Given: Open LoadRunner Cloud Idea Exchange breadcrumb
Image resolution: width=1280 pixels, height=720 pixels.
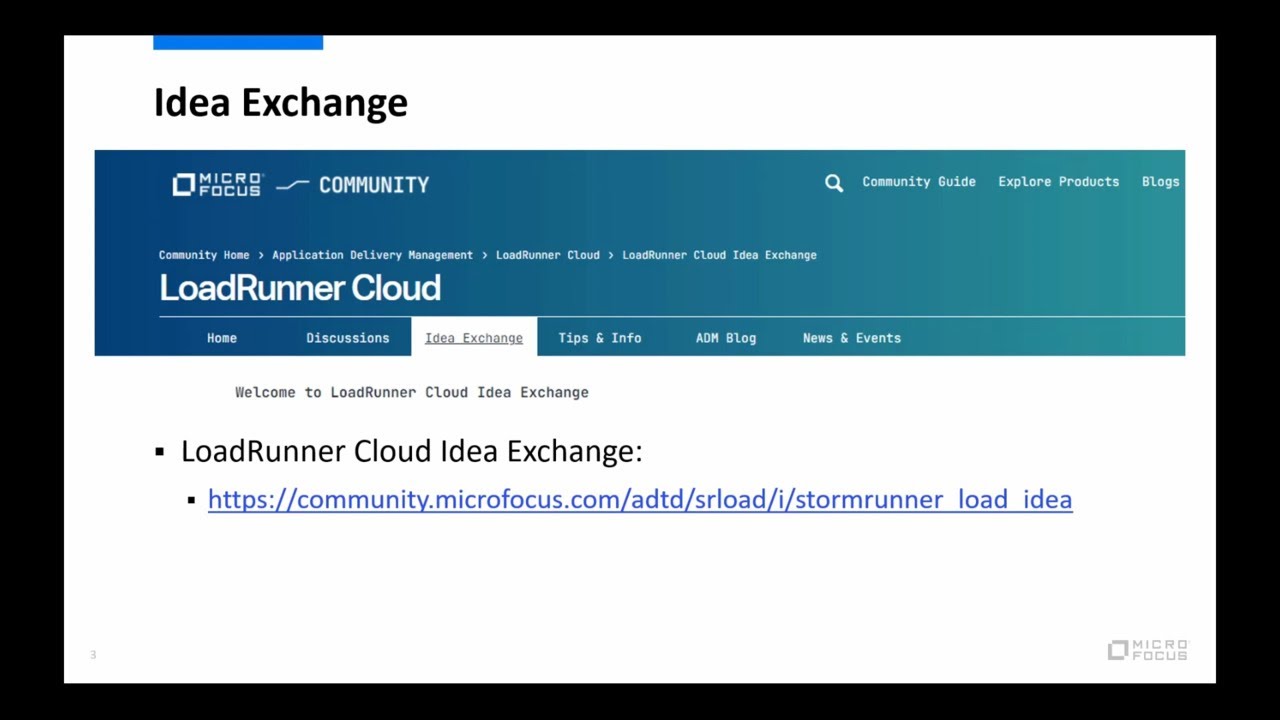Looking at the screenshot, I should pyautogui.click(x=719, y=255).
